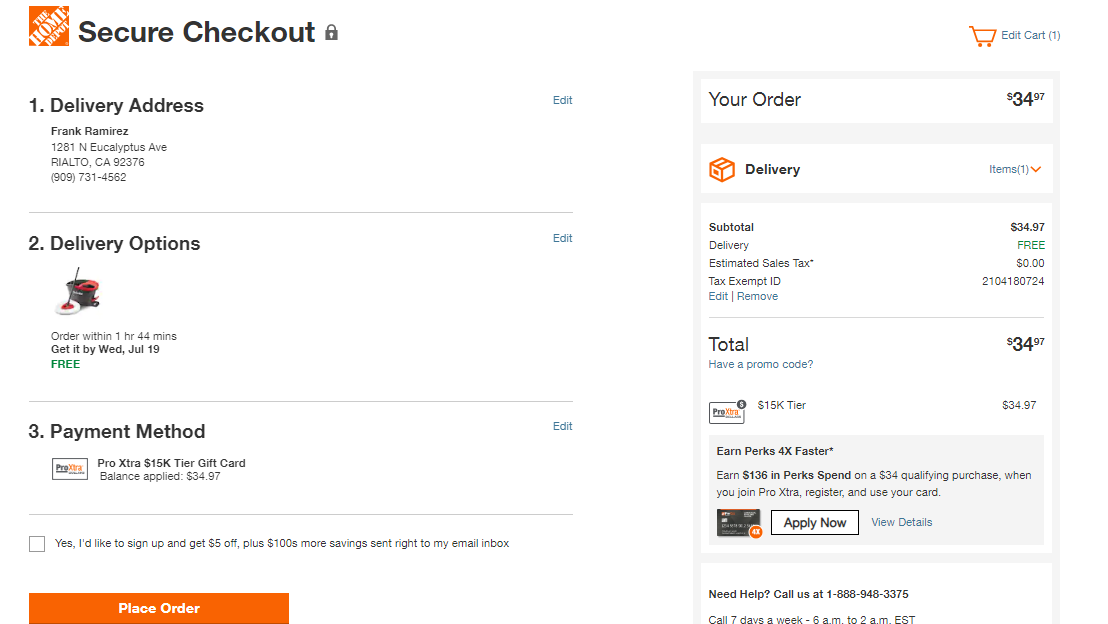Open View Details for Perks offer

pyautogui.click(x=902, y=522)
